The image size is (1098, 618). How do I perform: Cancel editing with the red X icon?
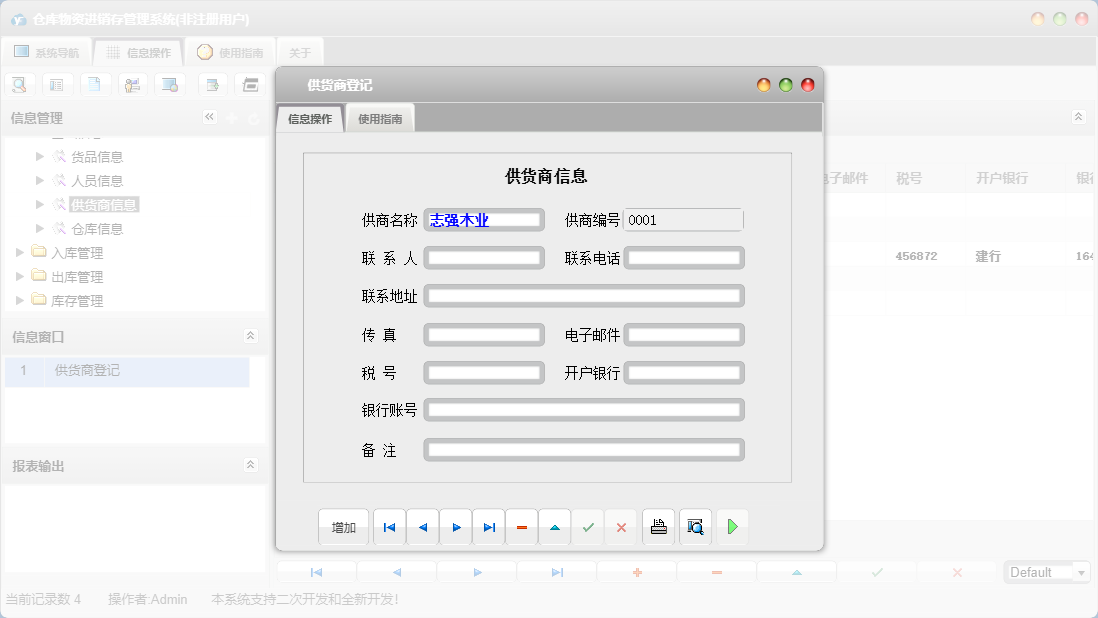(x=620, y=527)
